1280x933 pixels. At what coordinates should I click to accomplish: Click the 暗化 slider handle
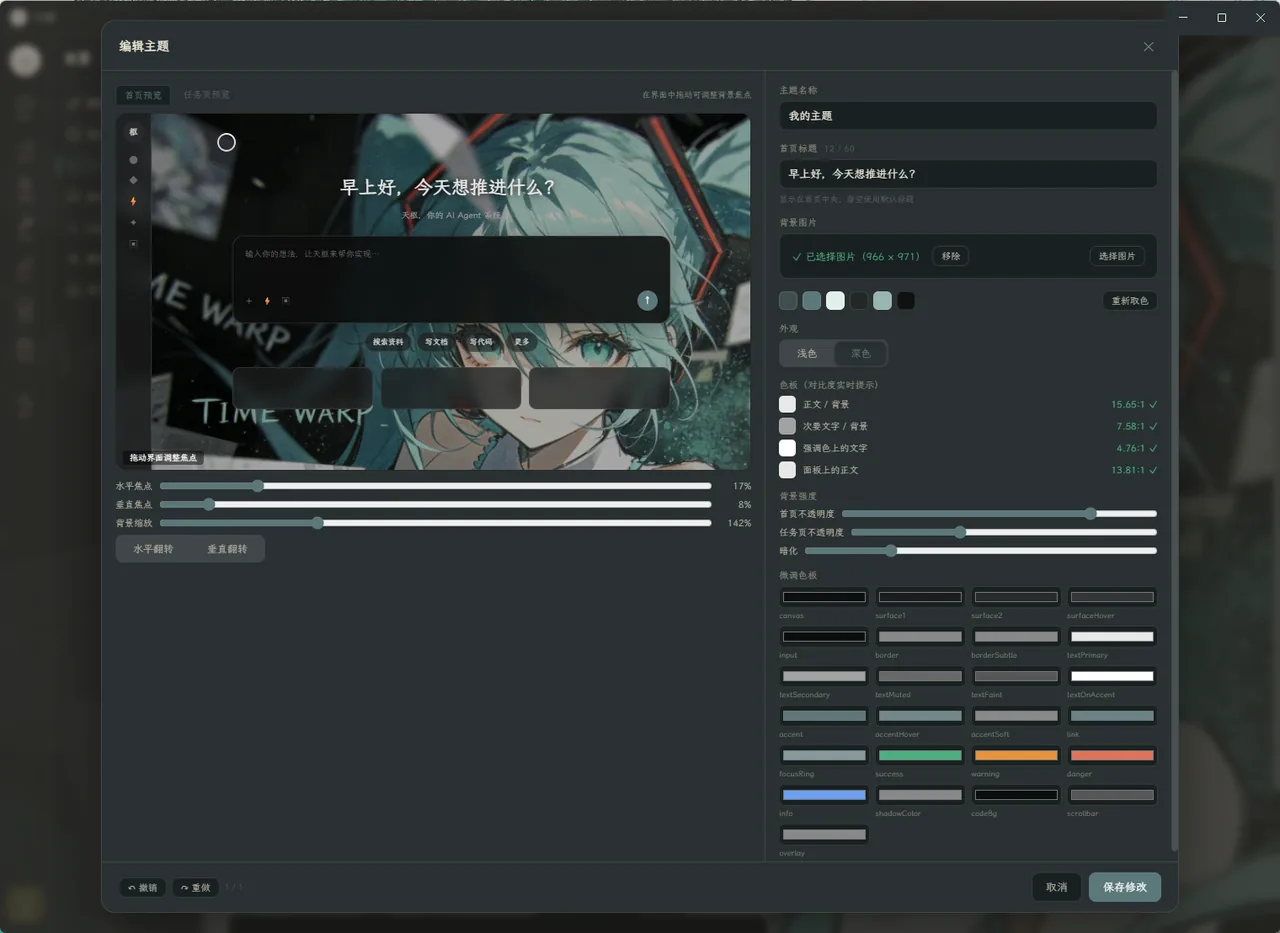(x=891, y=550)
